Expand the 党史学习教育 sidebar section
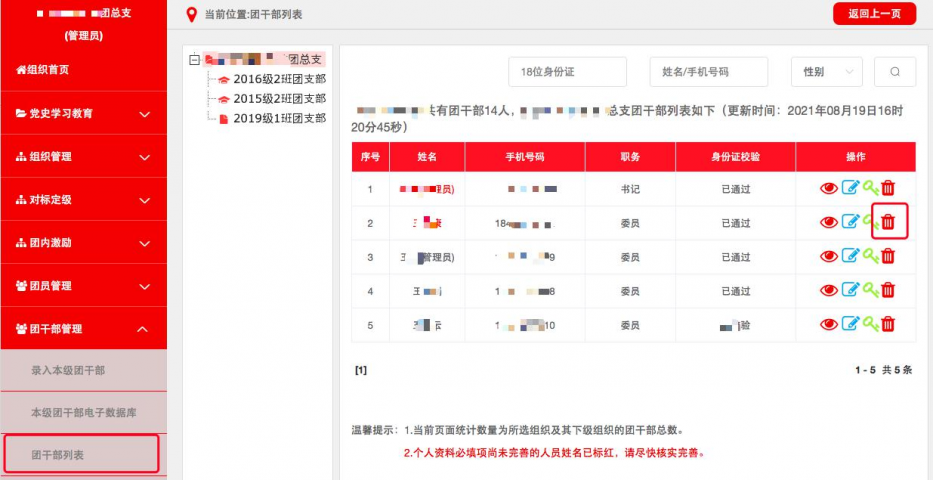The image size is (933, 480). (83, 114)
